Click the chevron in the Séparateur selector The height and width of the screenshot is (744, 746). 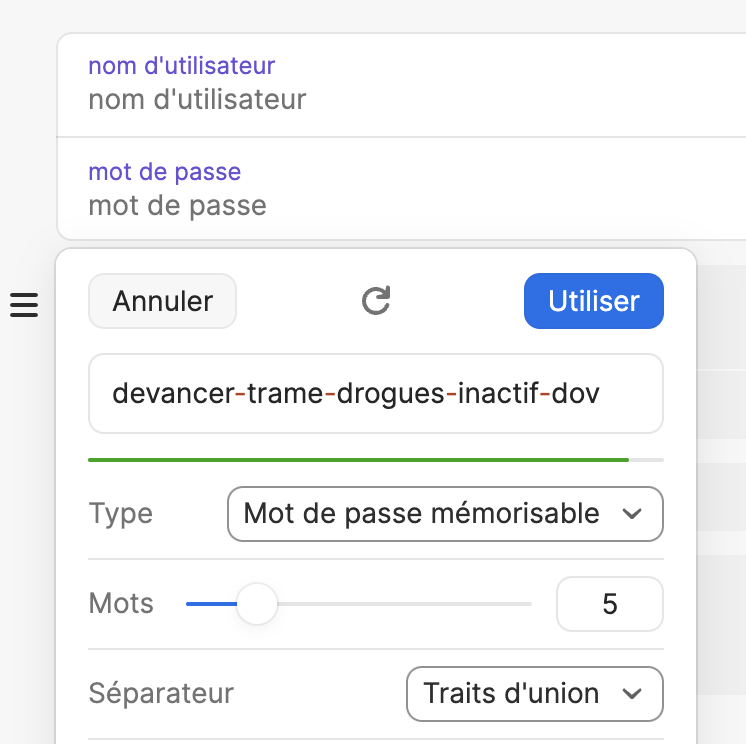click(x=632, y=694)
